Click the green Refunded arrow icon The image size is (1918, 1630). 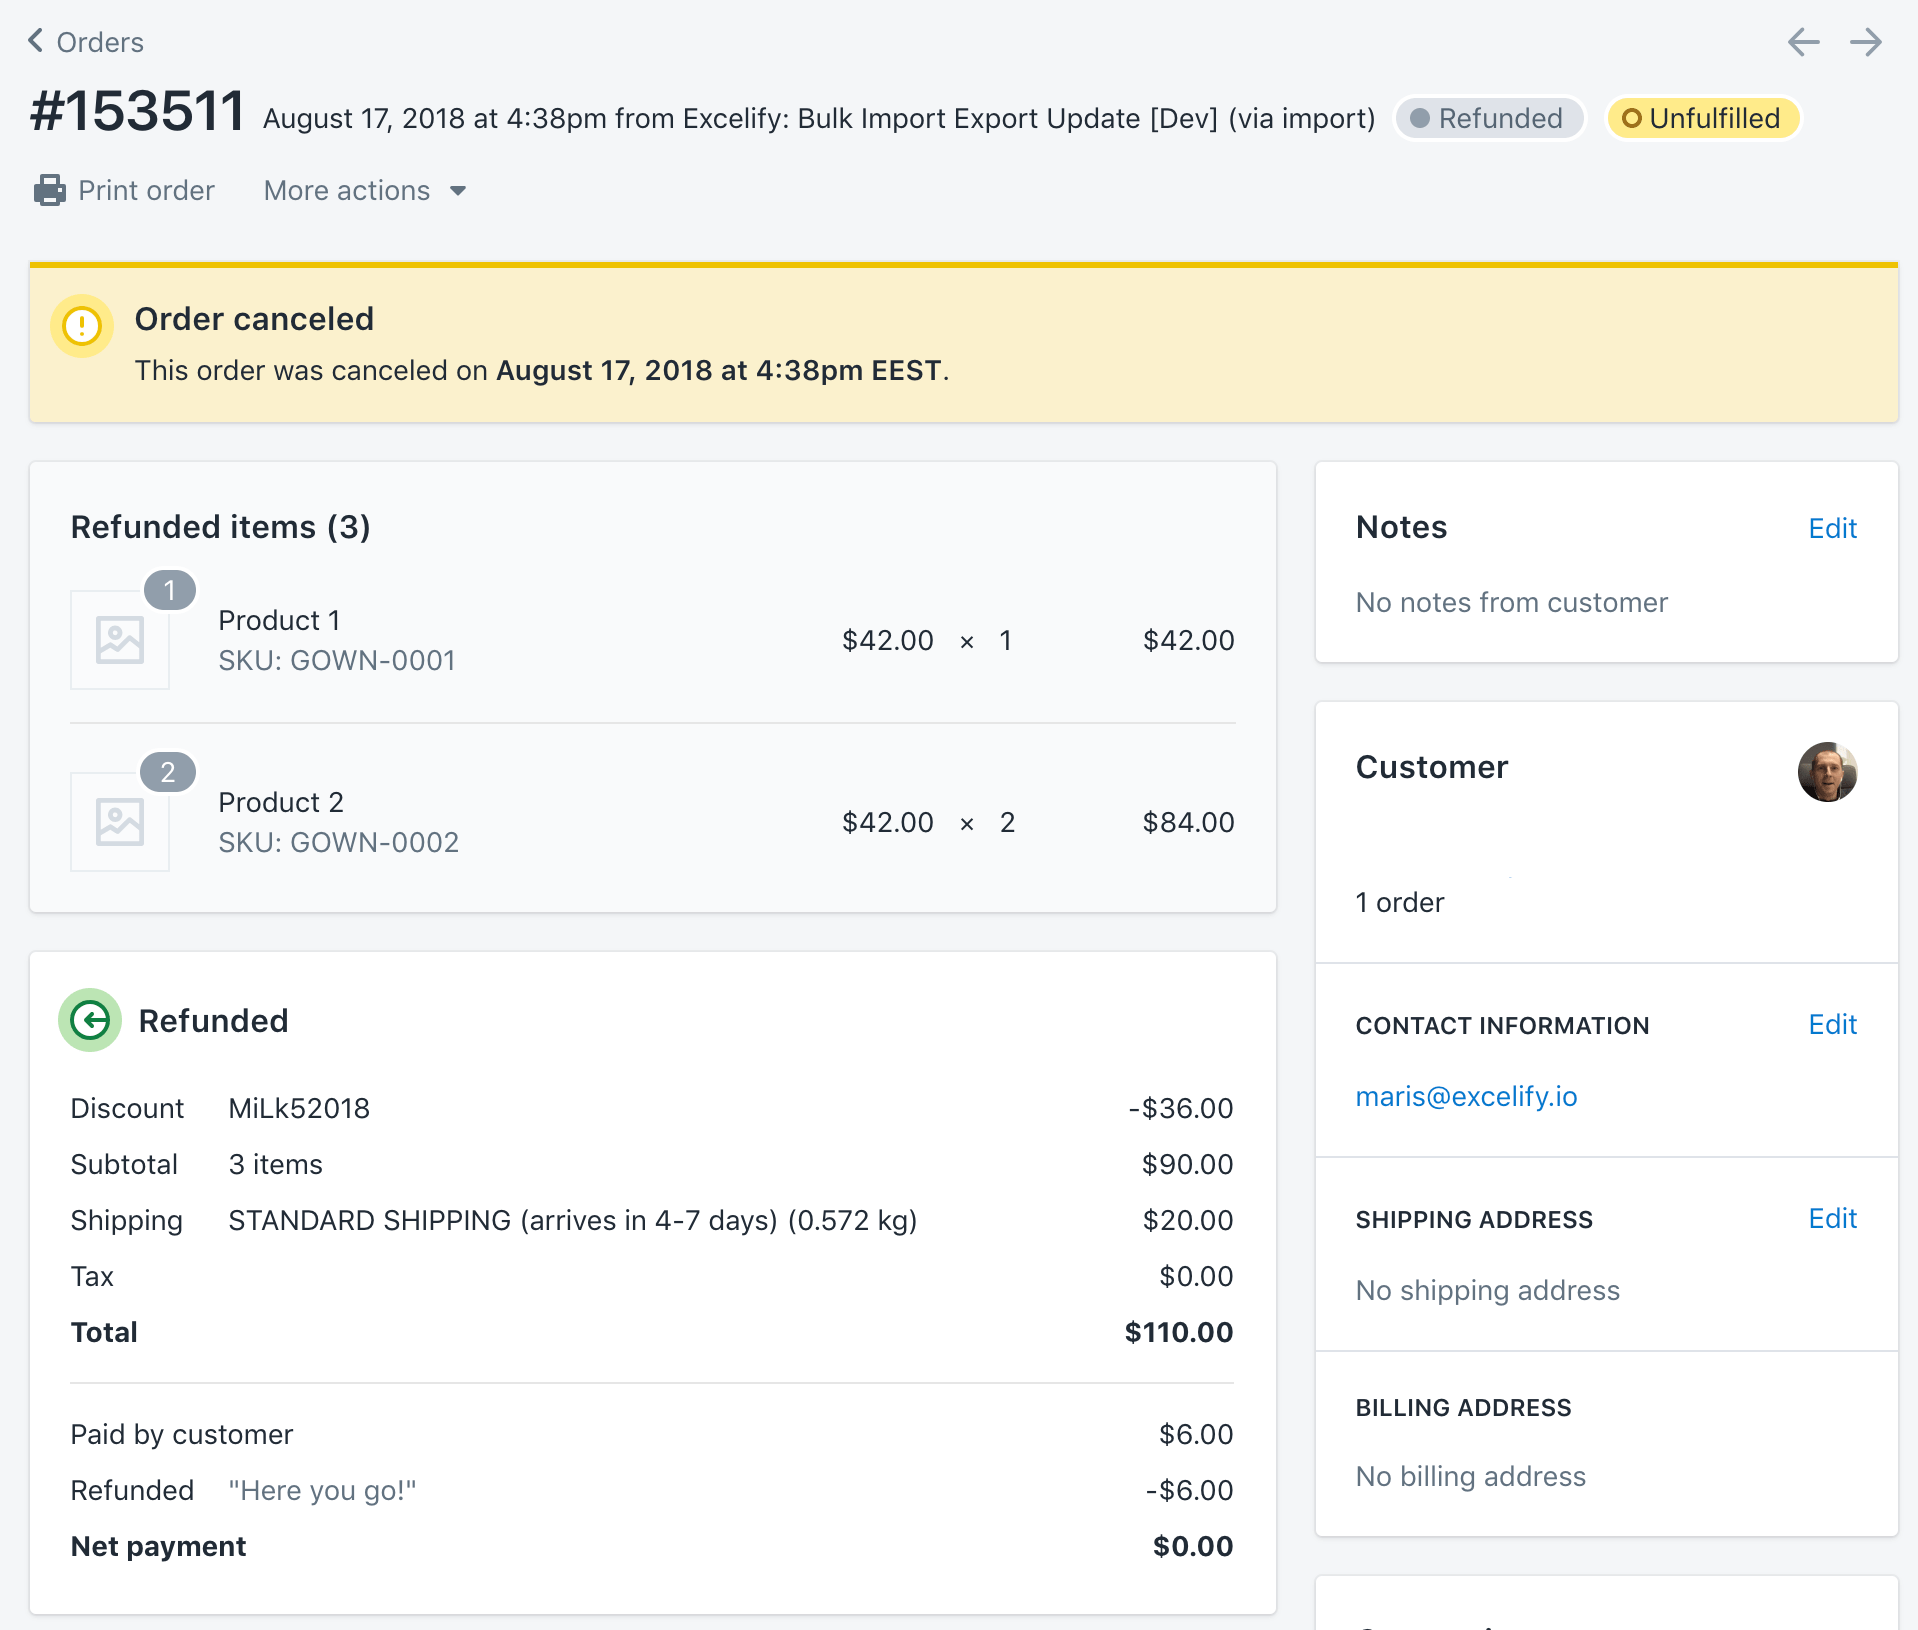tap(89, 1020)
